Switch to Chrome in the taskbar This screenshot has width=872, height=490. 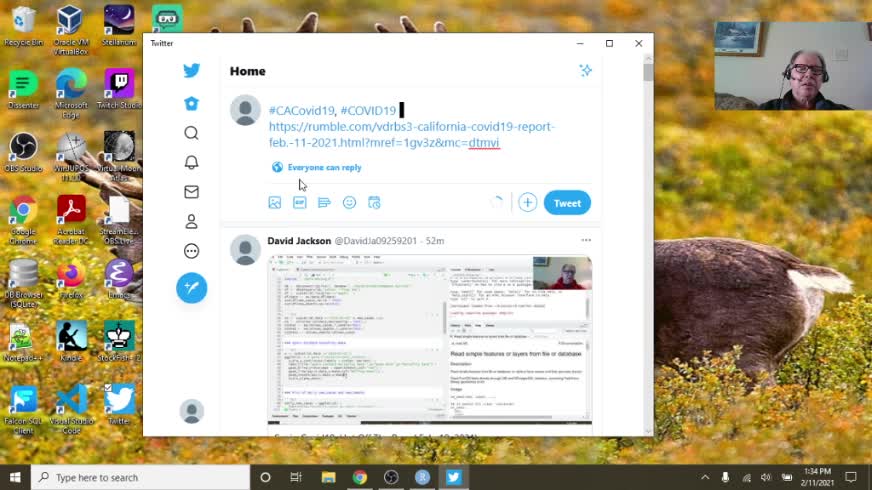360,477
